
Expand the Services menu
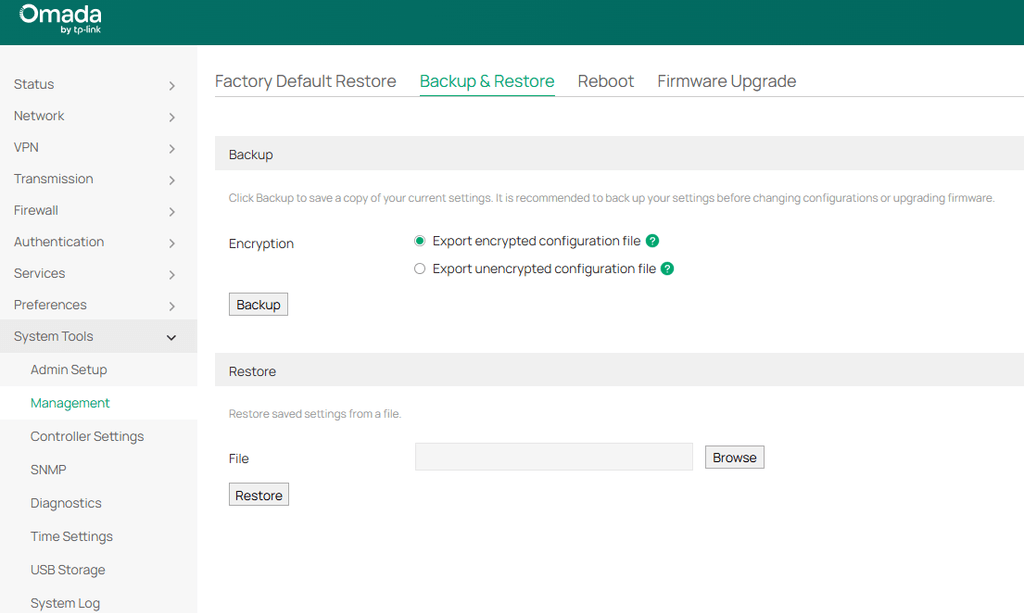(x=99, y=273)
